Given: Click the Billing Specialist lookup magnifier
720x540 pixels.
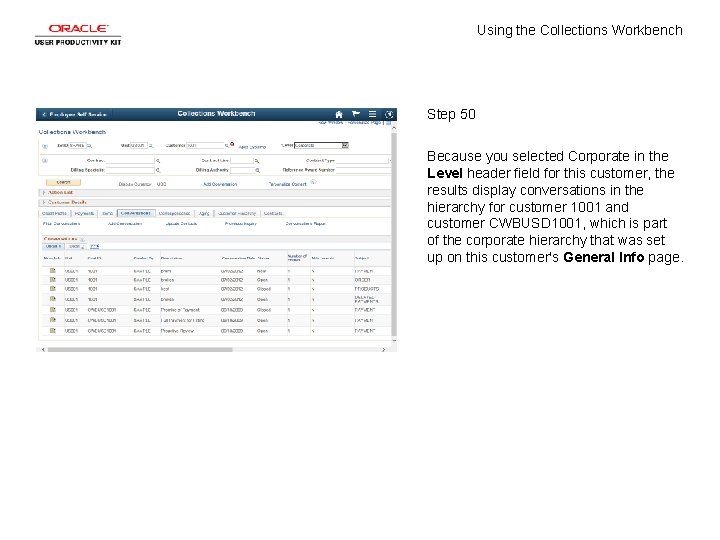Looking at the screenshot, I should [158, 170].
